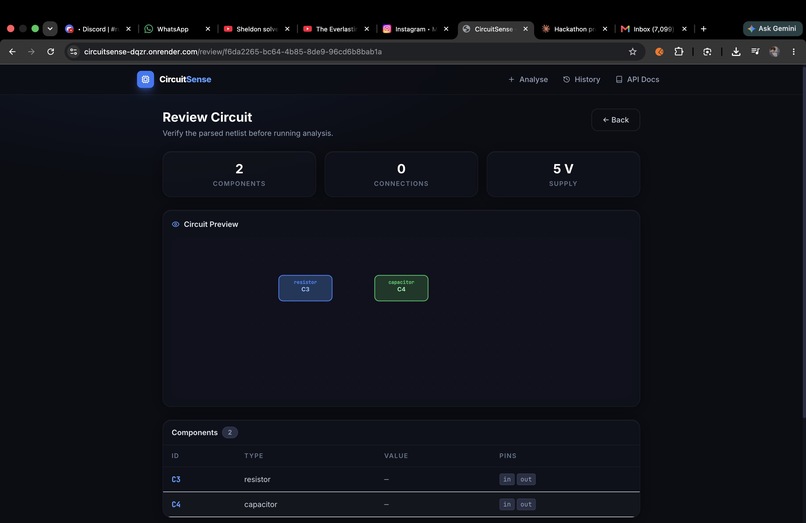Go back in browser history

point(12,51)
